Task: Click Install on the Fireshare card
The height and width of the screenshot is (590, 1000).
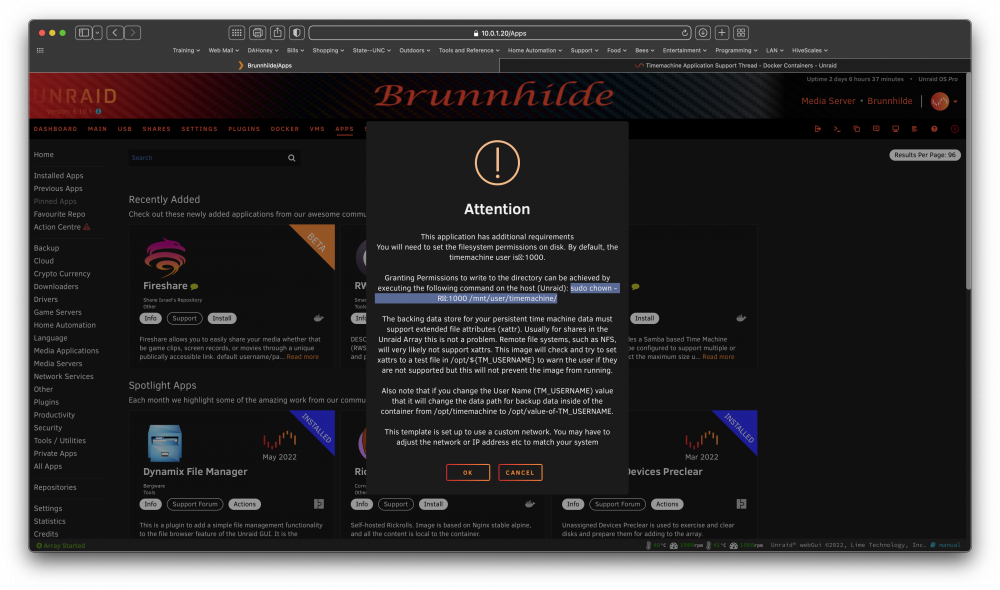Action: coord(222,318)
